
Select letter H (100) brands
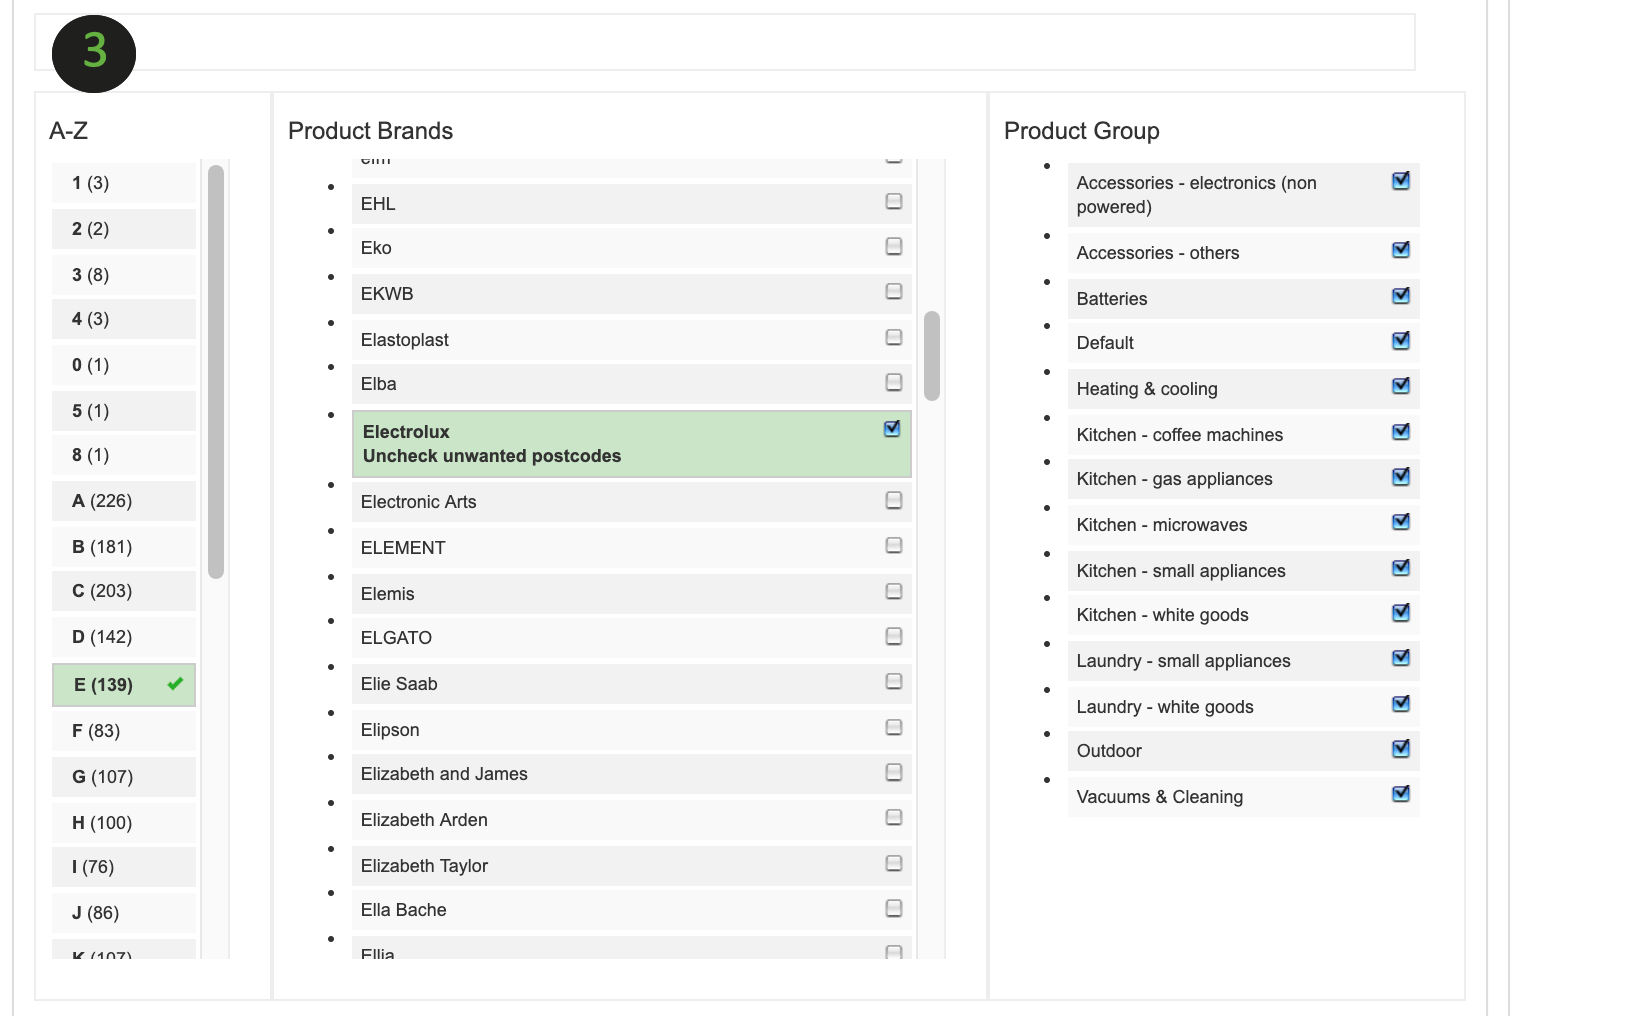(x=124, y=823)
